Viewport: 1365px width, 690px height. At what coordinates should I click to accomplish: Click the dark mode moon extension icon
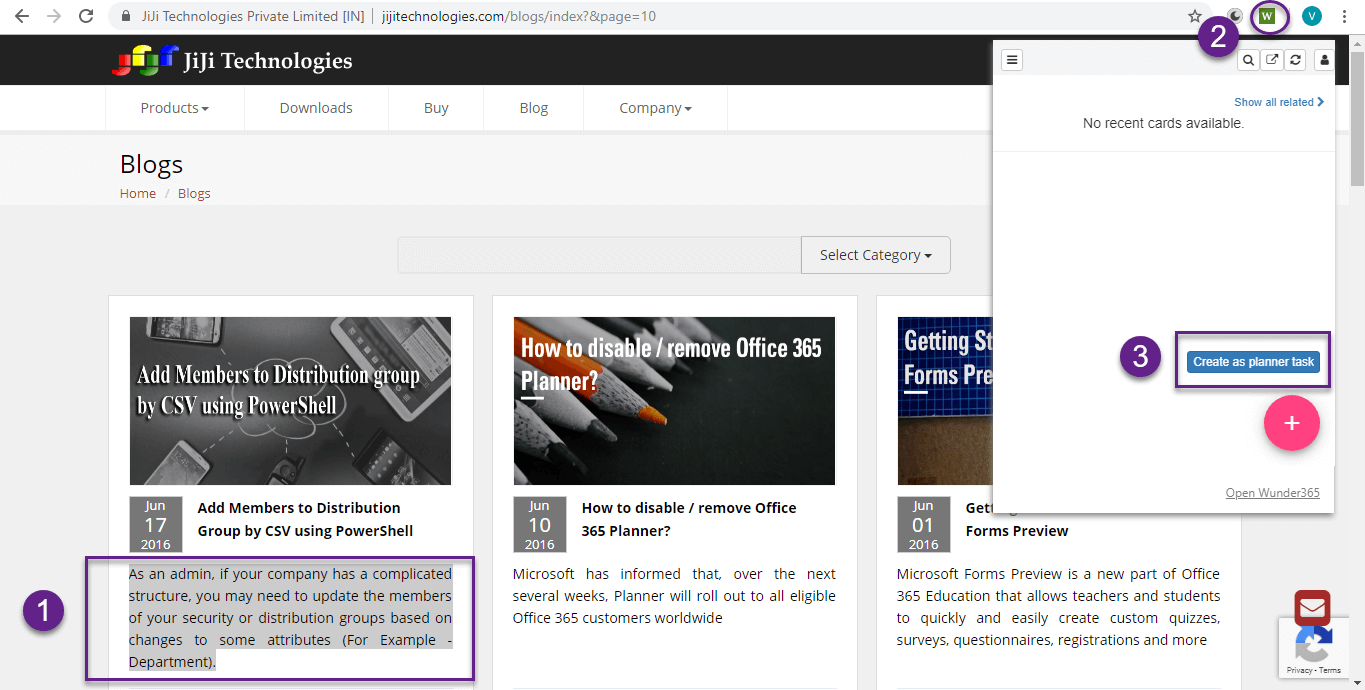(1236, 16)
